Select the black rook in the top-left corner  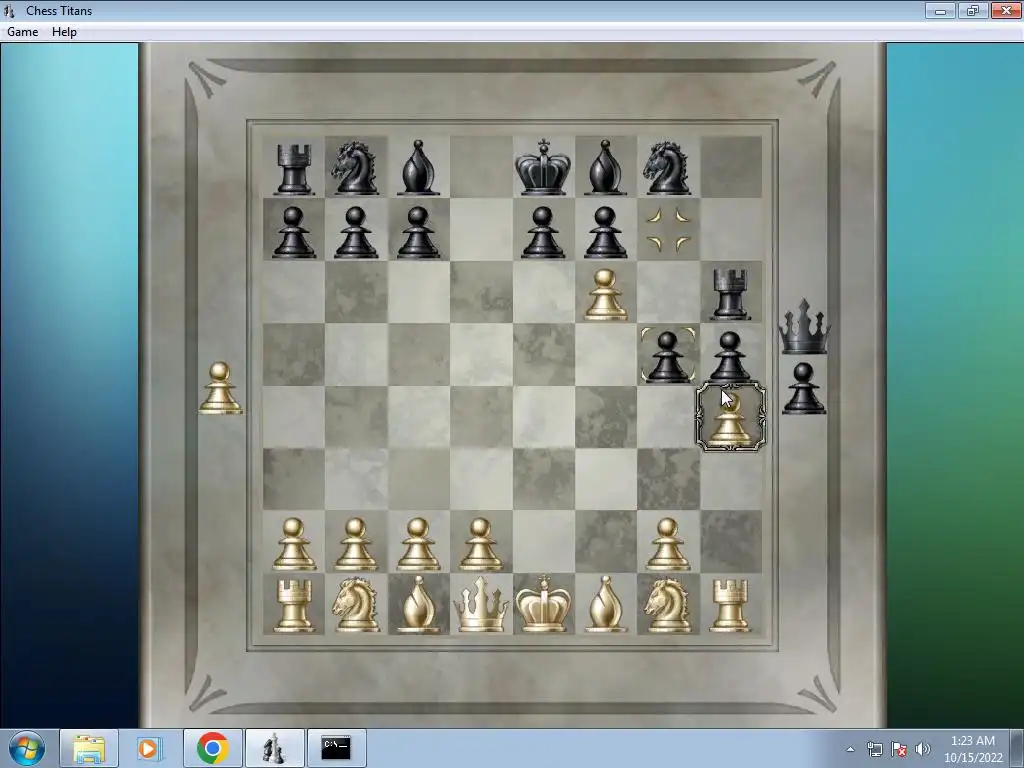293,169
